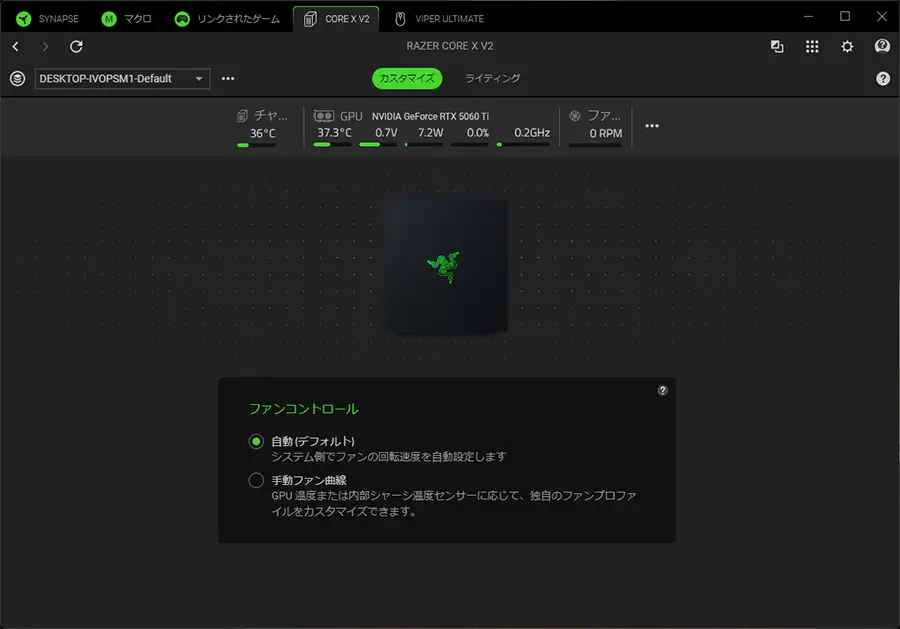Click the help question mark below settings
This screenshot has height=629, width=900.
[x=882, y=78]
